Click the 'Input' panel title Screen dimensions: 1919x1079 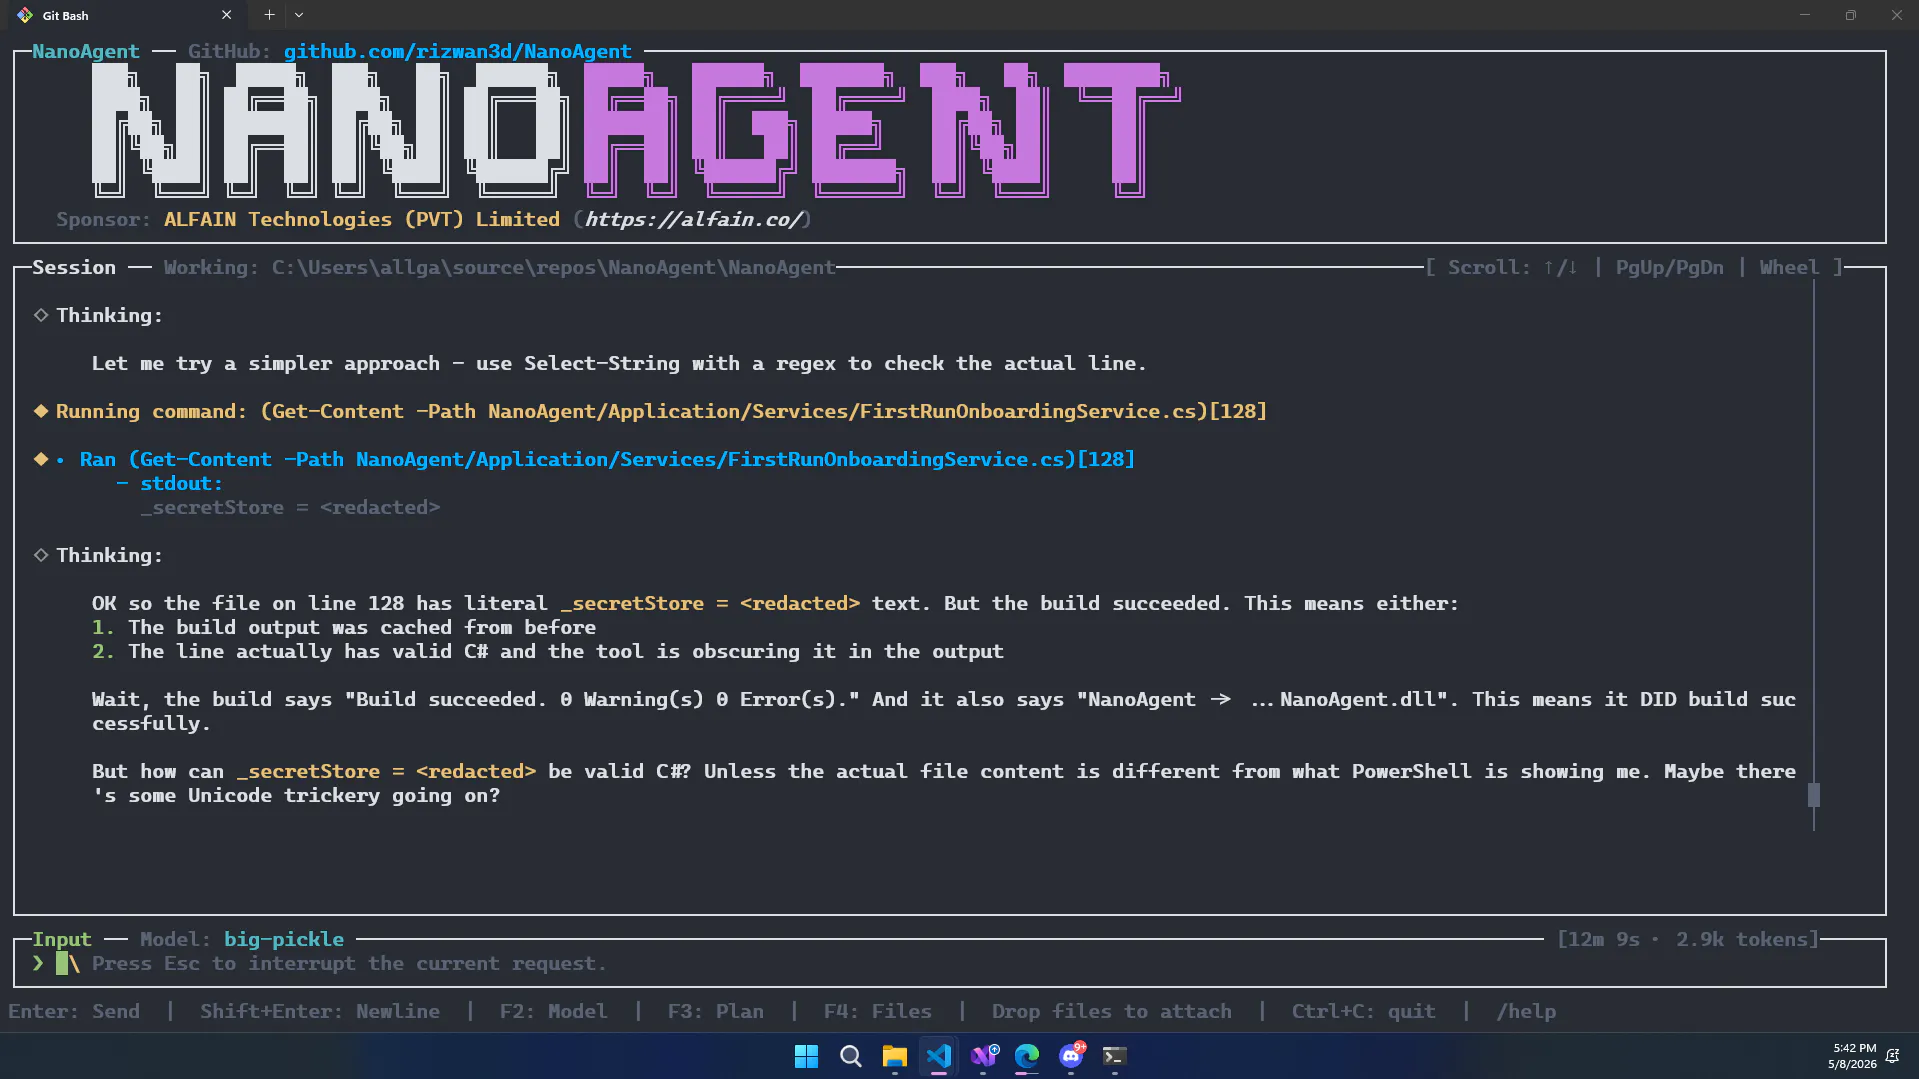point(62,939)
